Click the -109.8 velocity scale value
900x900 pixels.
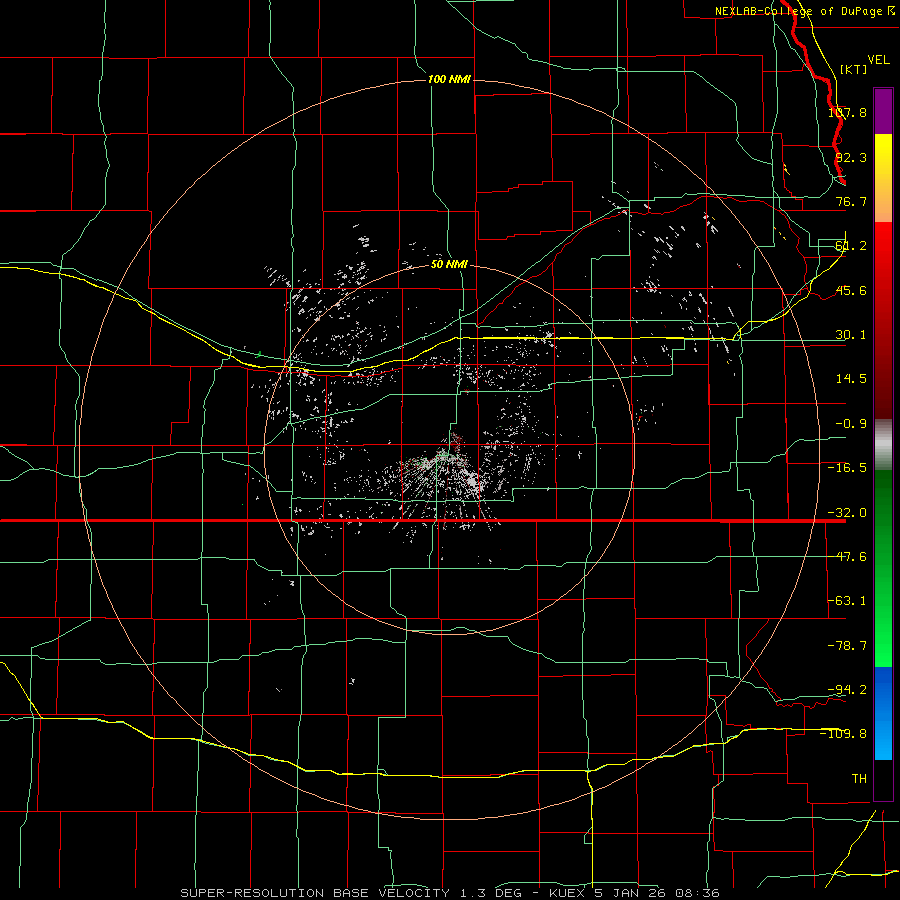coord(844,734)
